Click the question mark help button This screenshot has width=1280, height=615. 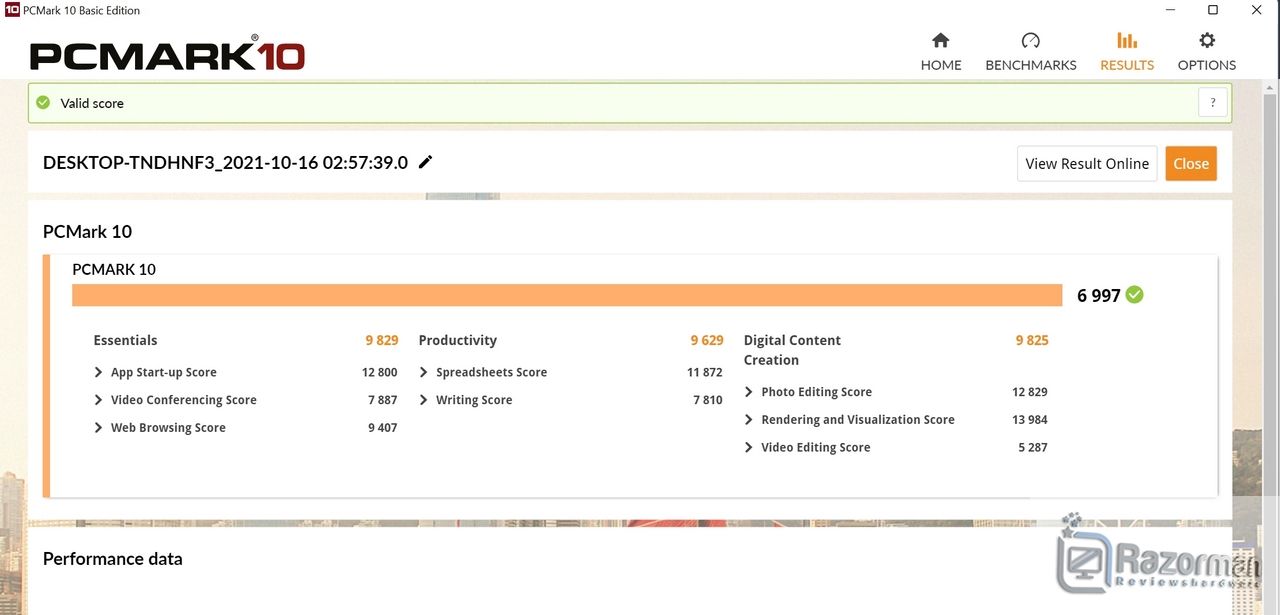point(1212,102)
